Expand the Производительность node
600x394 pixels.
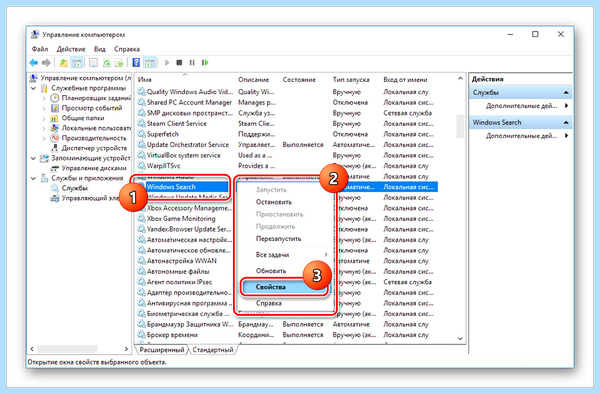pos(44,138)
